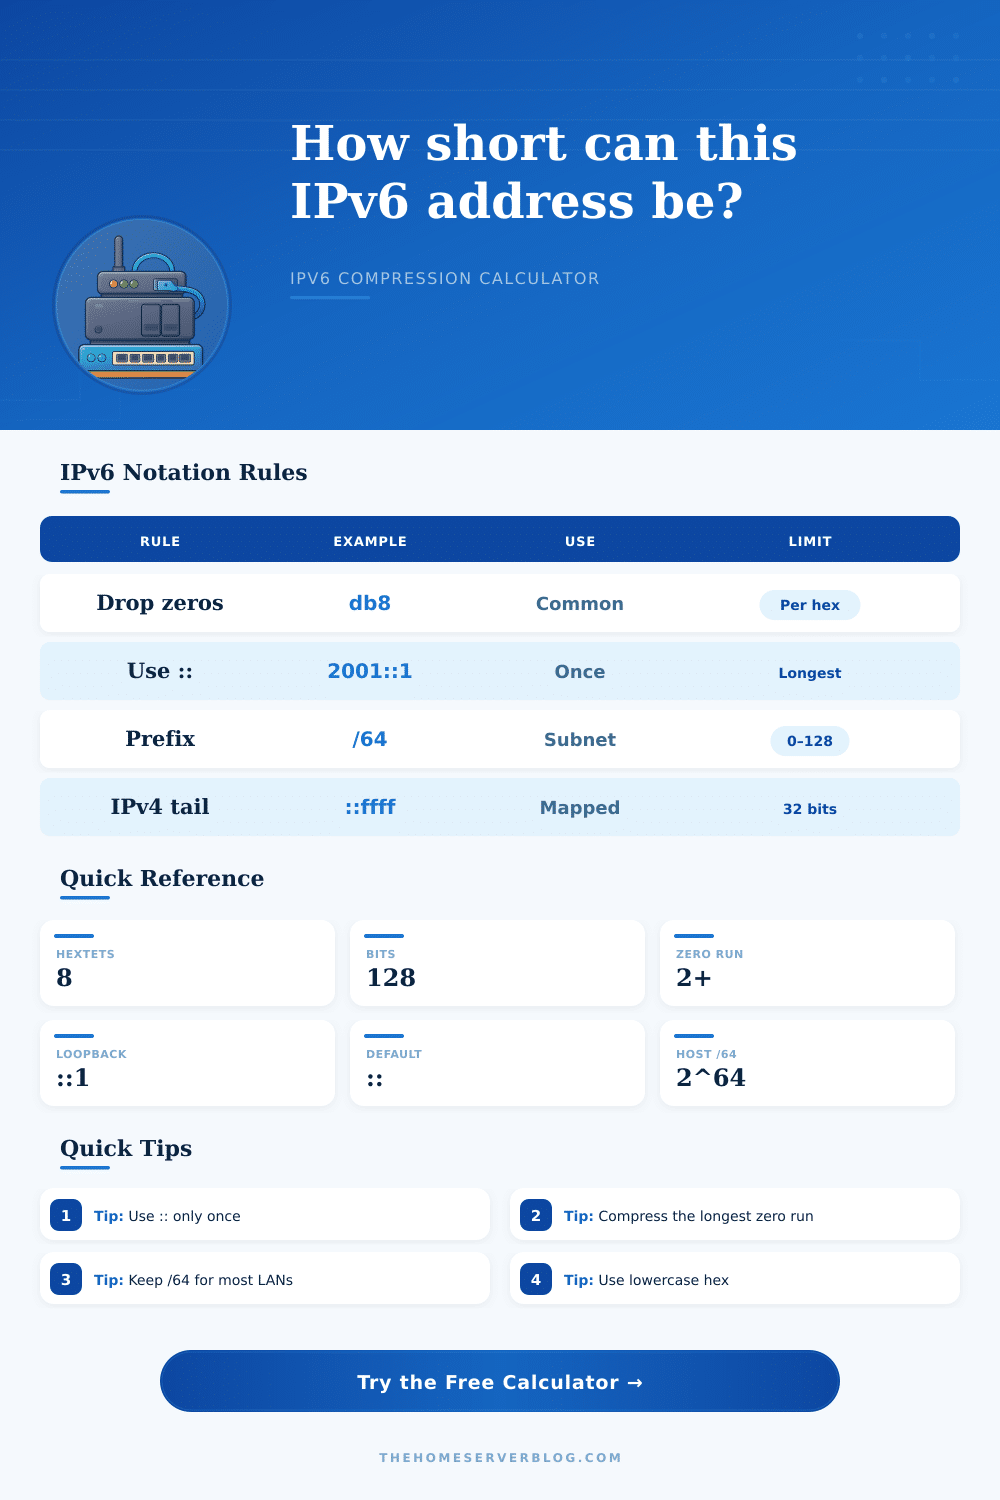
Task: Click the 'Per hex' limit badge
Action: click(x=810, y=605)
